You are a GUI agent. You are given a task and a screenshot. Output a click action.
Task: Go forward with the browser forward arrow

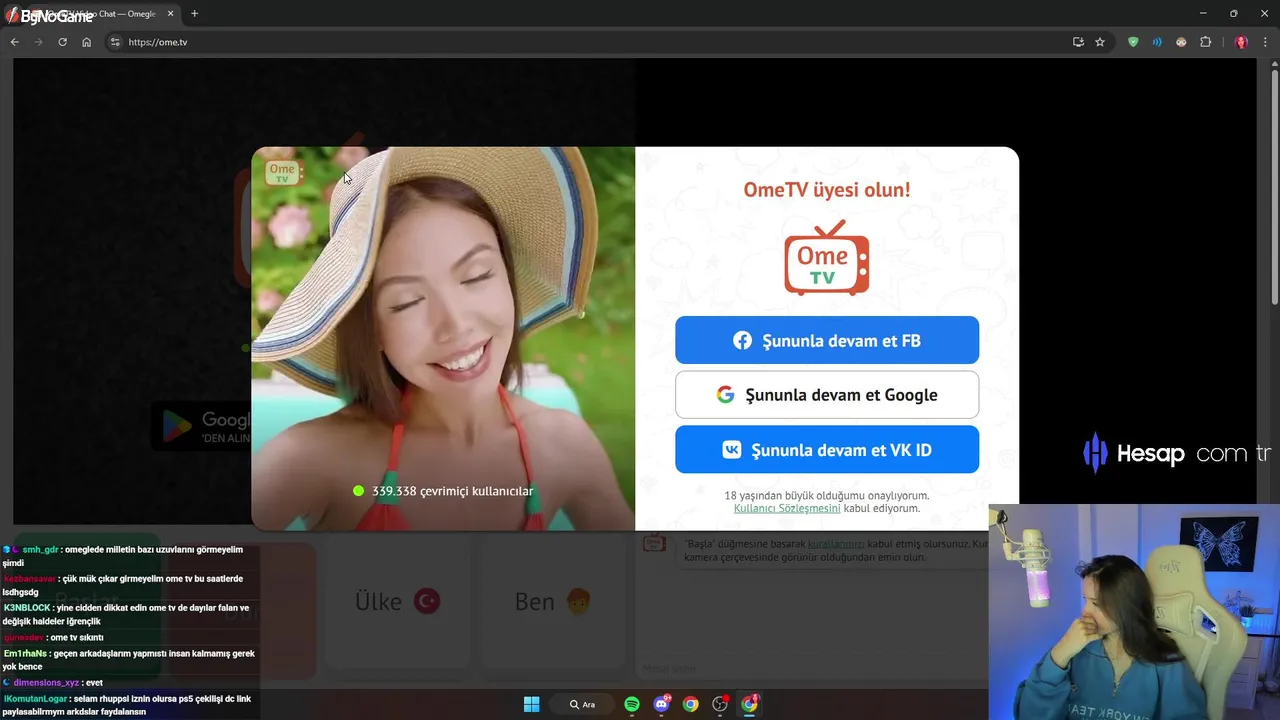click(x=39, y=42)
